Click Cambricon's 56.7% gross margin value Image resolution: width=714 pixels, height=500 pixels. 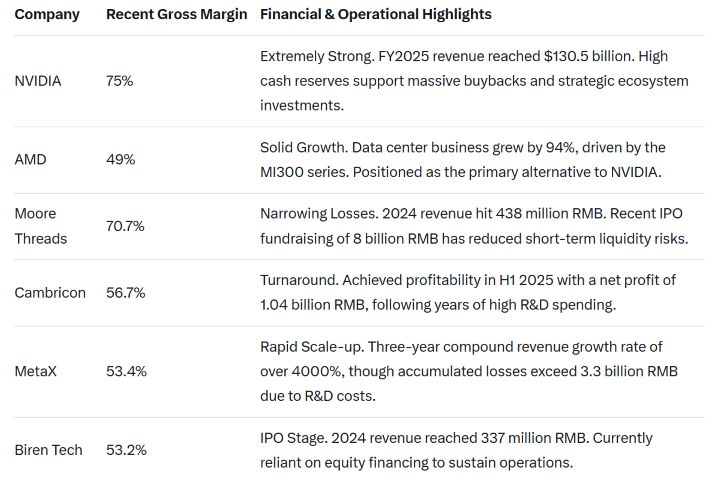(126, 293)
